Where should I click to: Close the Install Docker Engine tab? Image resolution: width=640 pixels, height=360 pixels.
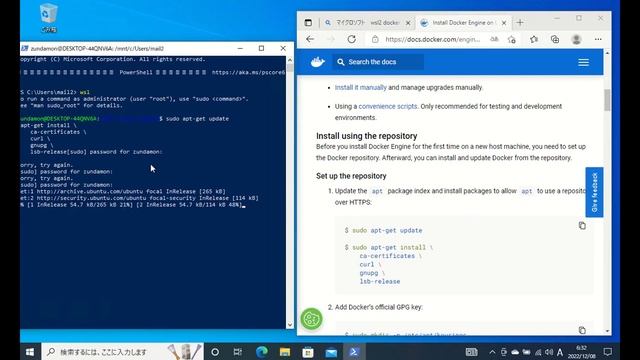pyautogui.click(x=504, y=23)
